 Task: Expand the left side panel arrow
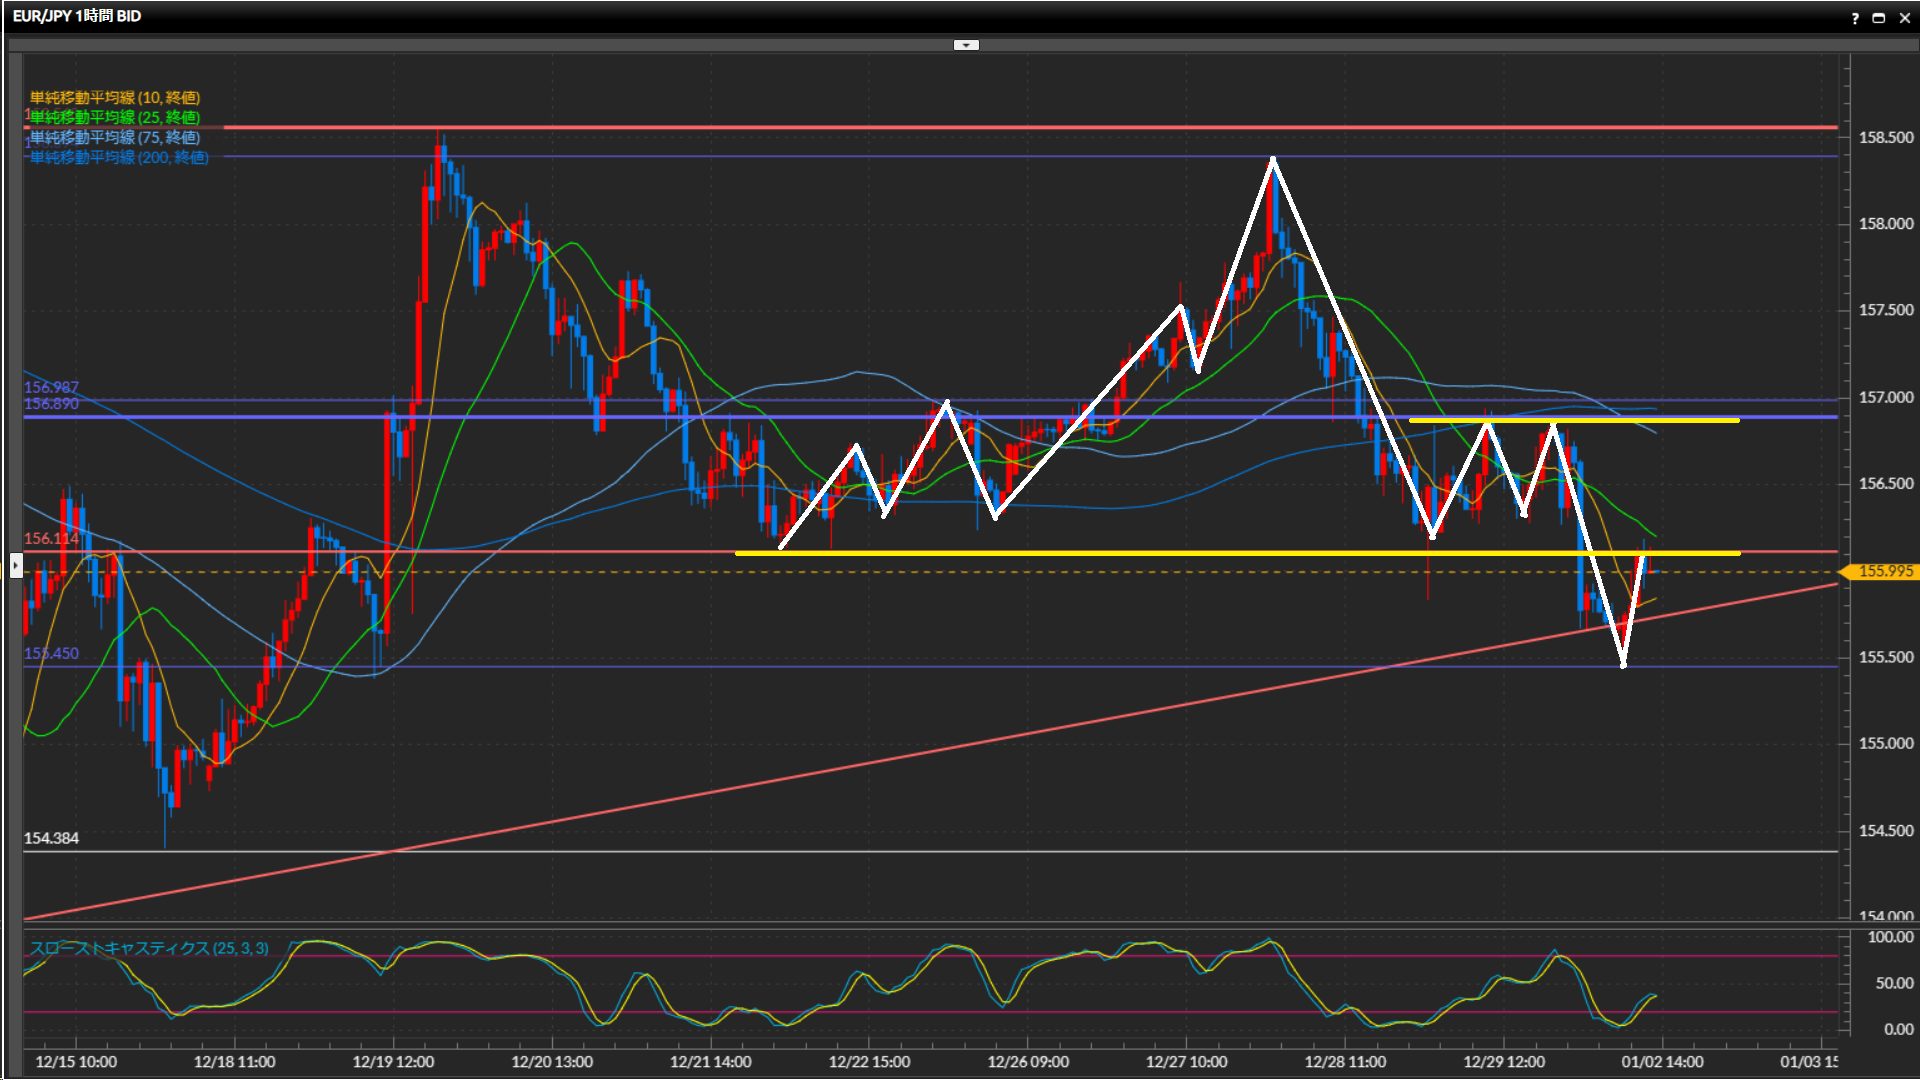[15, 567]
